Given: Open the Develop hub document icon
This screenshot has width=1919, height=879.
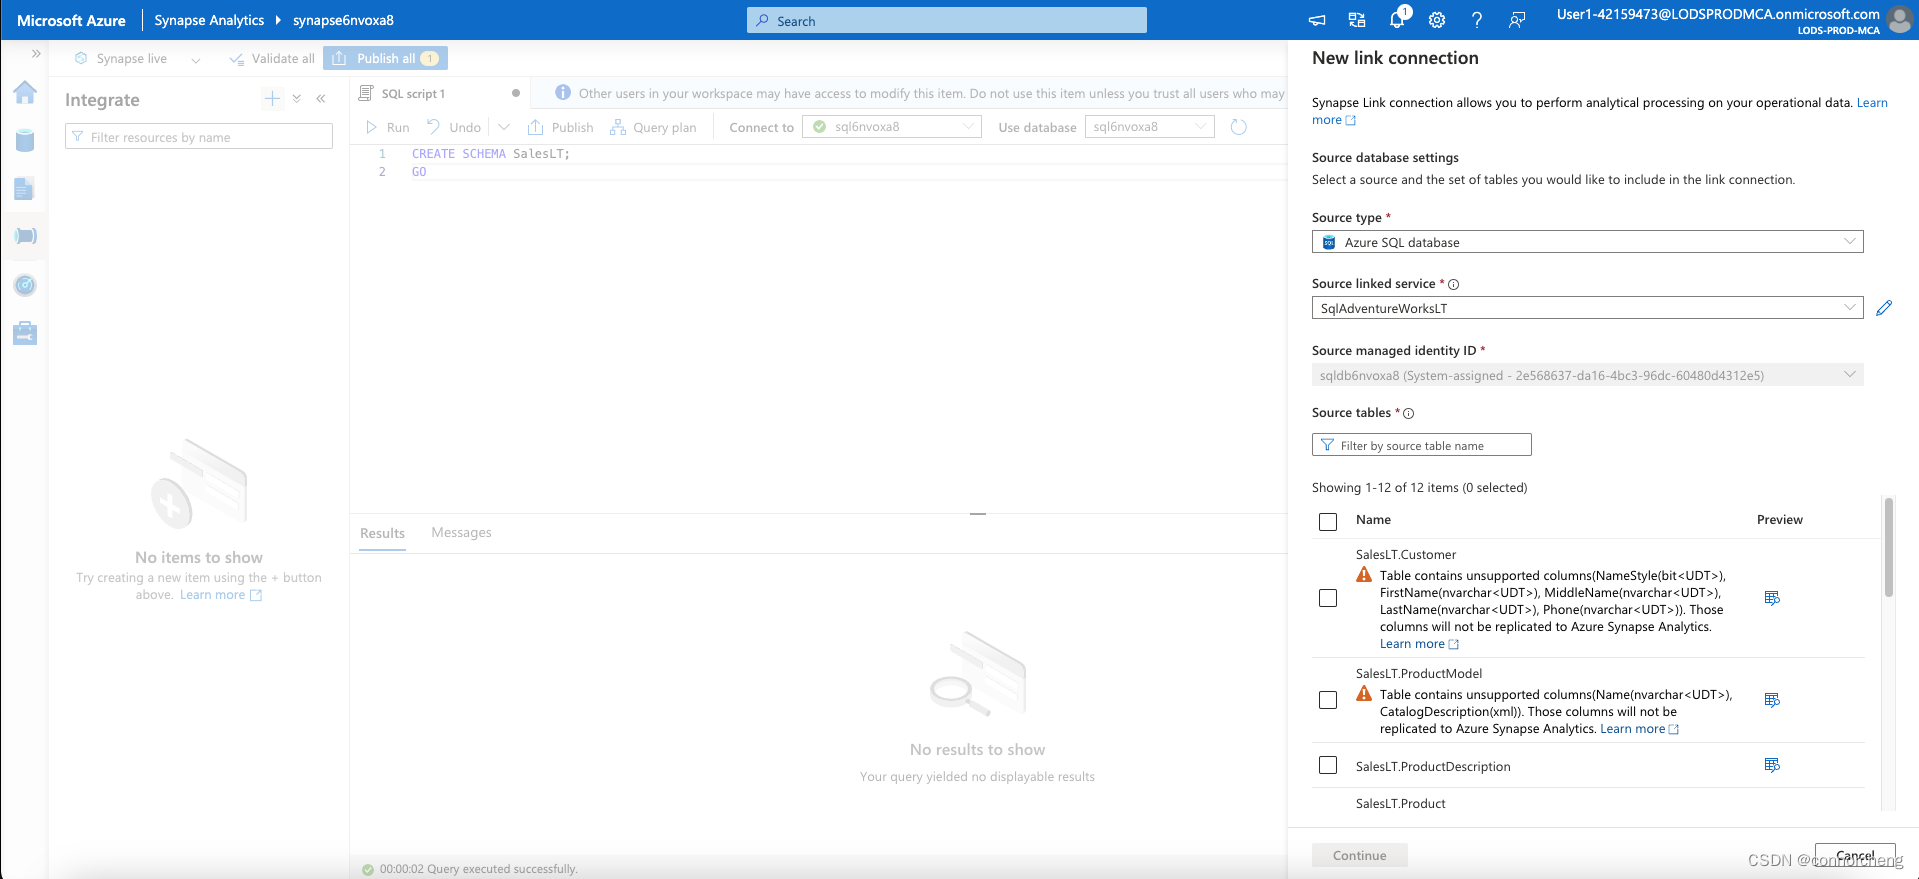Looking at the screenshot, I should tap(25, 189).
